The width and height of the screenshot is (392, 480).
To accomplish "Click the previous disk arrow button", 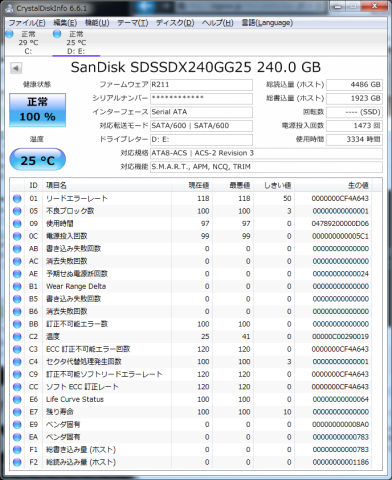I will [16, 68].
